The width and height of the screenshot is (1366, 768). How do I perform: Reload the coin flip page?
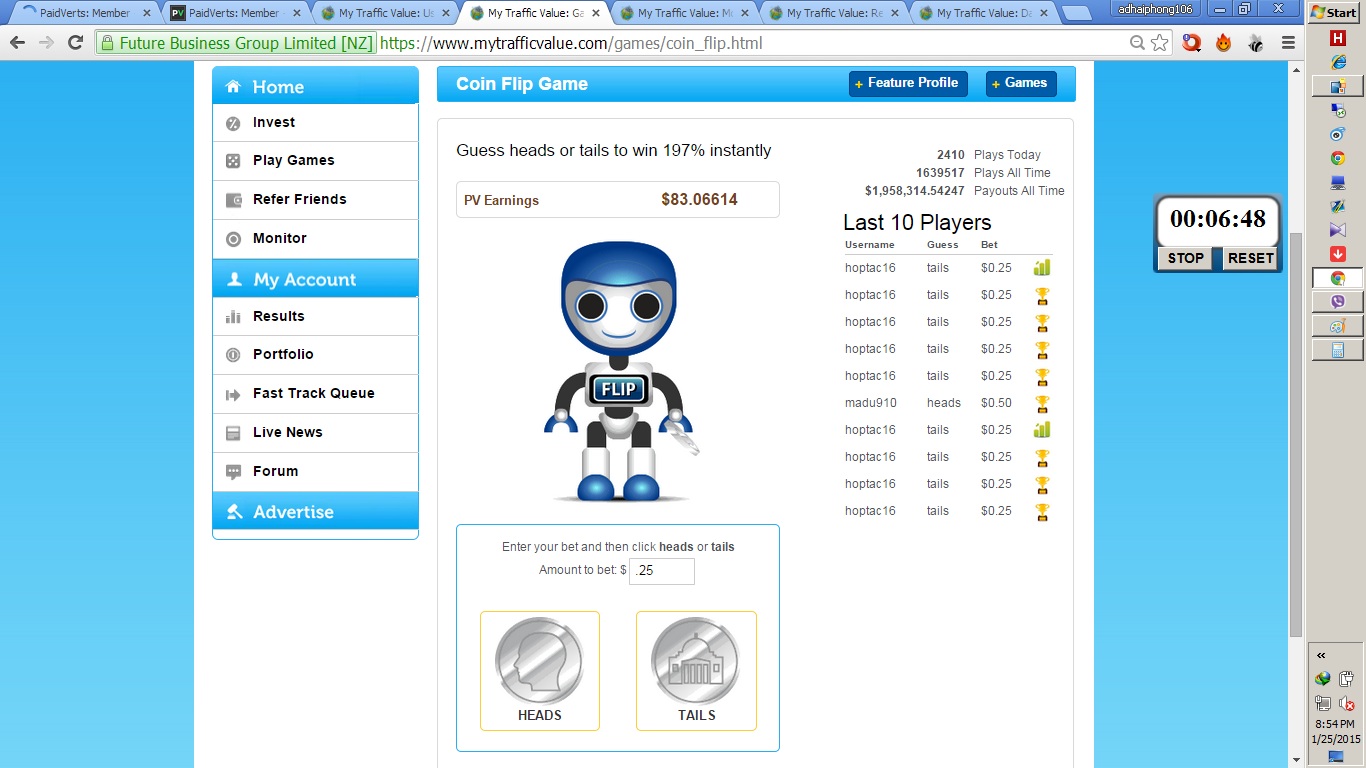(x=75, y=43)
